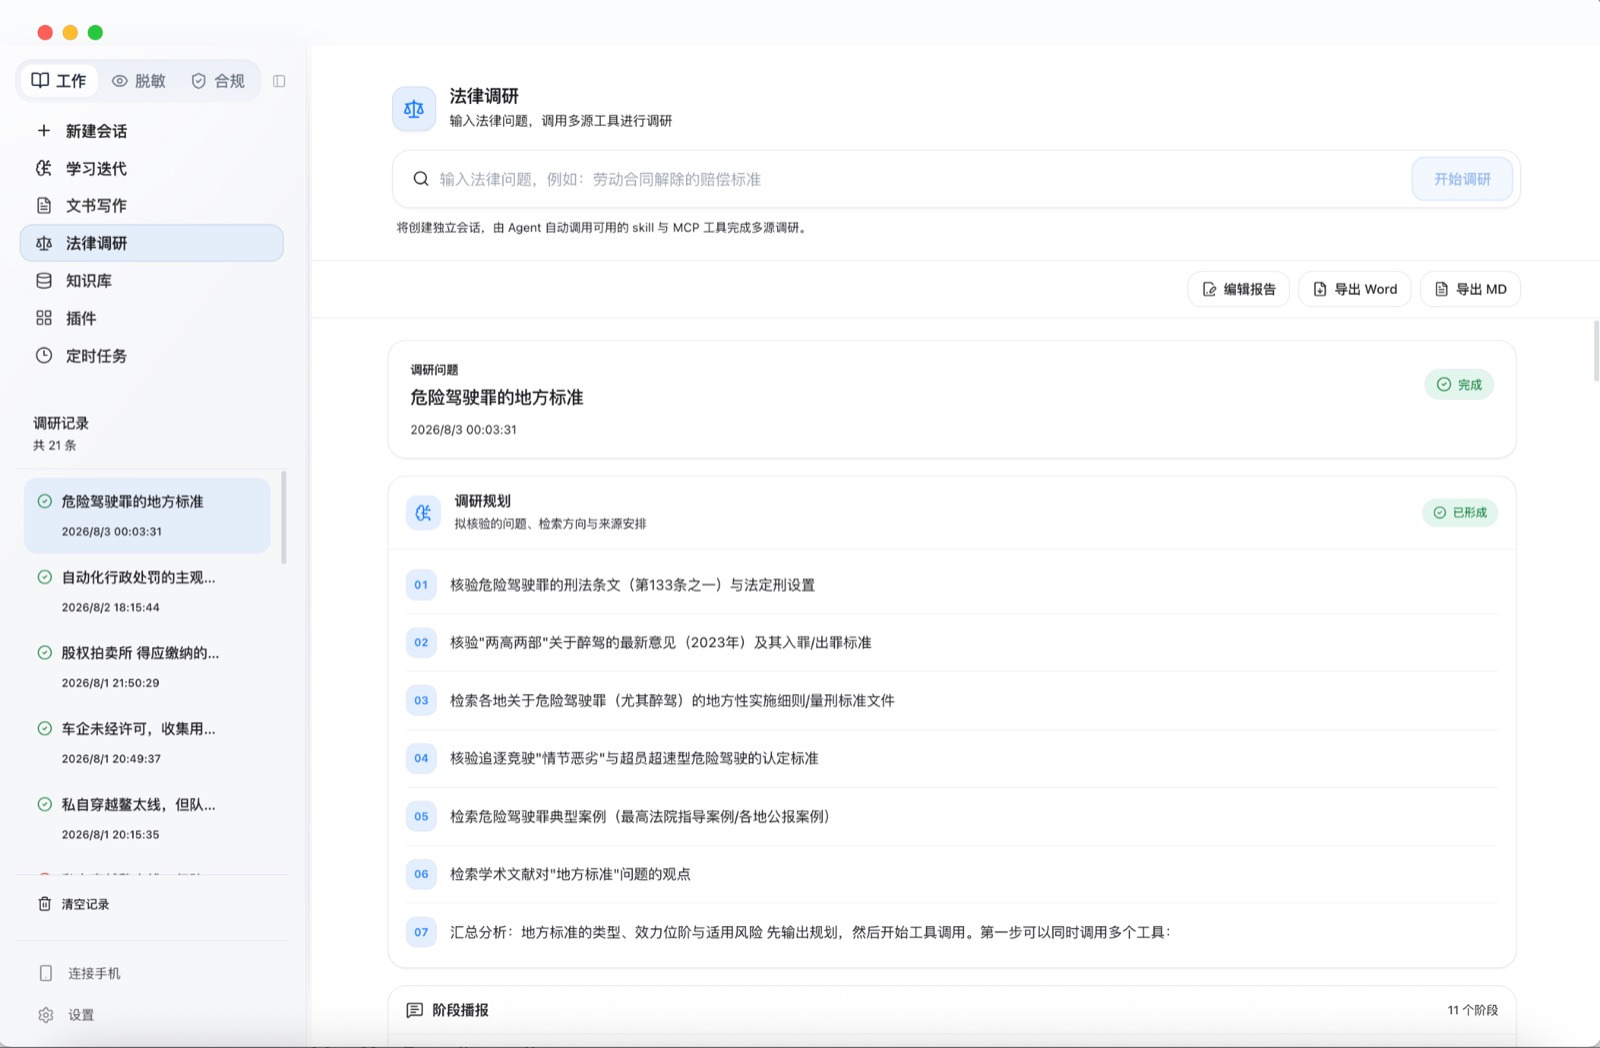This screenshot has width=1600, height=1048.
Task: Click the 调研规划 section icon
Action: (x=423, y=512)
